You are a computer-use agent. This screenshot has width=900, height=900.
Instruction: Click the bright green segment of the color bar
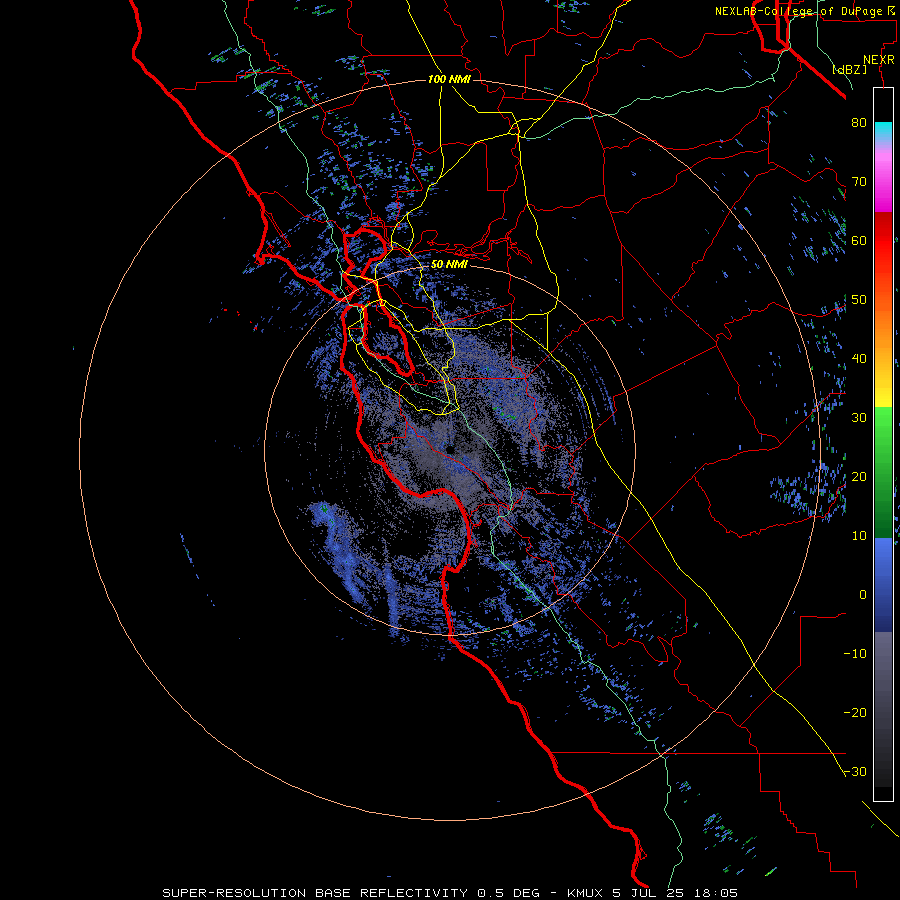click(x=883, y=425)
